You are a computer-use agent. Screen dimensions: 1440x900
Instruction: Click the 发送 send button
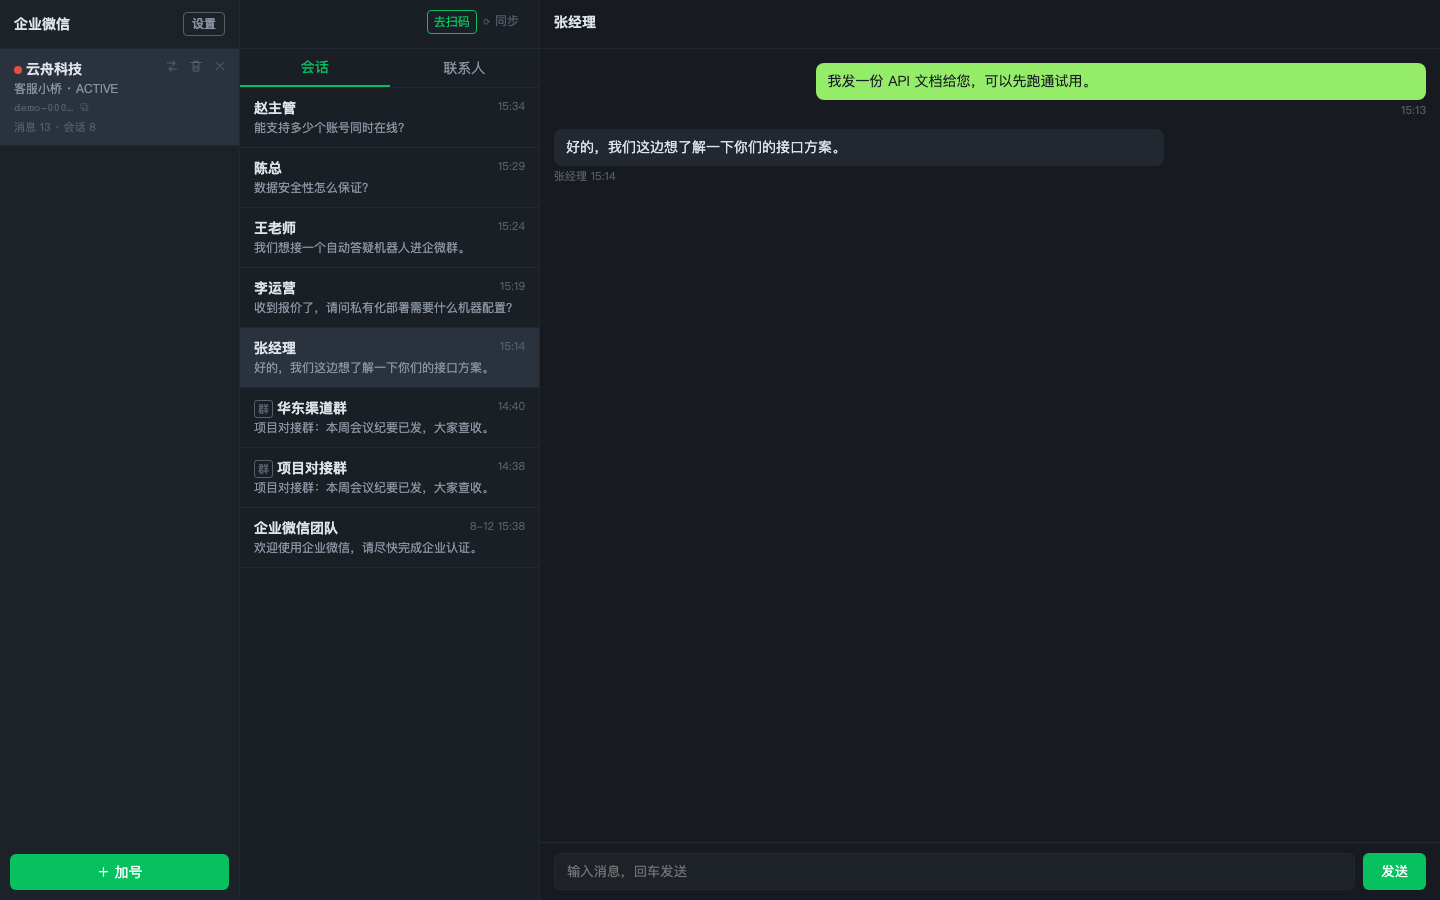pyautogui.click(x=1394, y=872)
